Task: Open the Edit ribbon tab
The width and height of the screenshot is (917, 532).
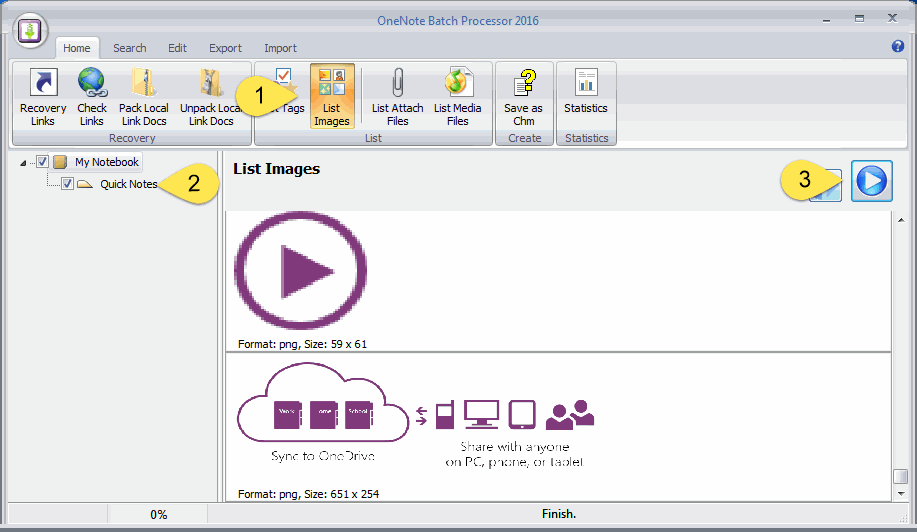Action: pos(177,48)
